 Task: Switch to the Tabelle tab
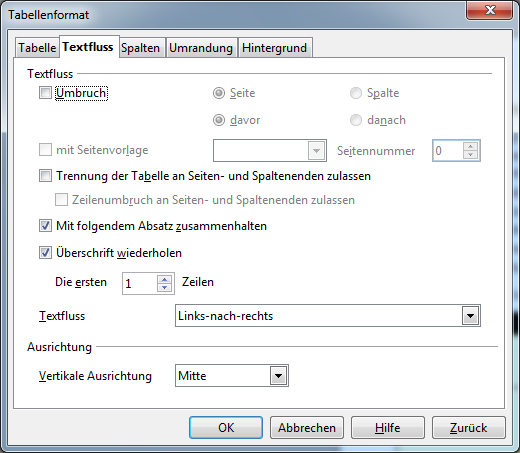coord(37,48)
